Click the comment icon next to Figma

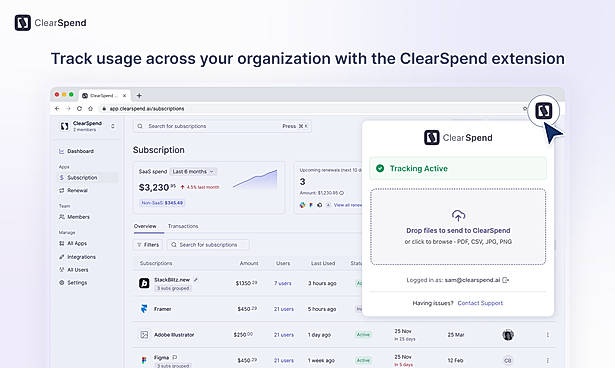point(175,357)
